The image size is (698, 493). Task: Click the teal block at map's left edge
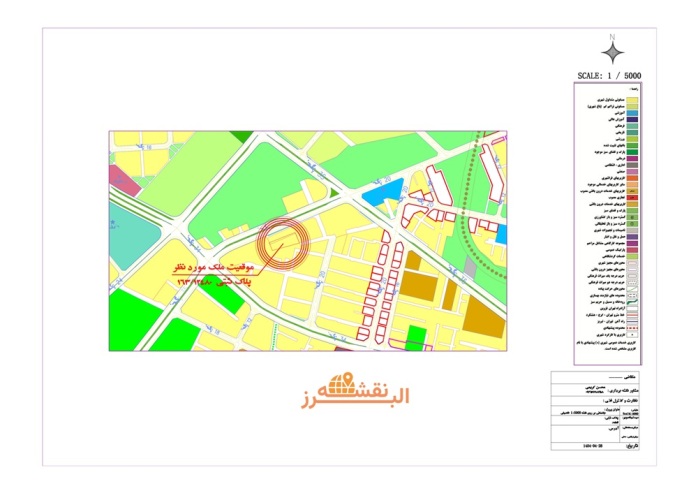pyautogui.click(x=131, y=241)
